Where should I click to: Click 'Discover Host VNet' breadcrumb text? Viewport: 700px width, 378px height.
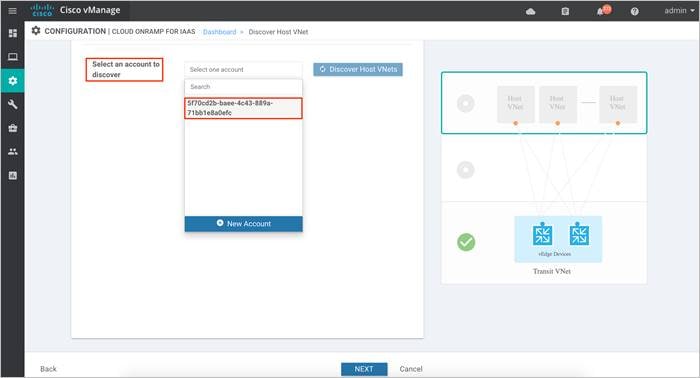click(x=278, y=32)
